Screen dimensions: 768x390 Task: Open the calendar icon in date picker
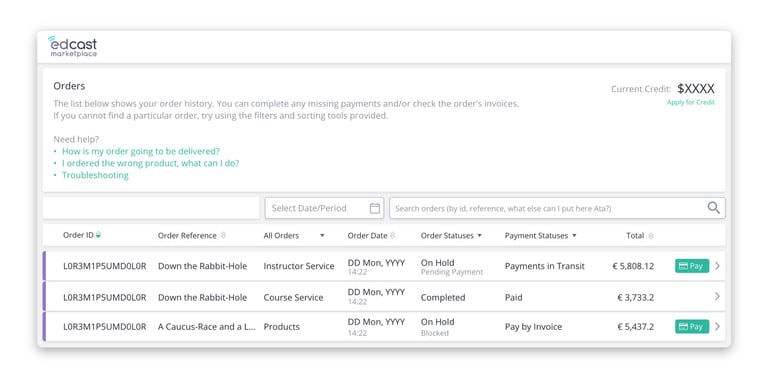375,208
